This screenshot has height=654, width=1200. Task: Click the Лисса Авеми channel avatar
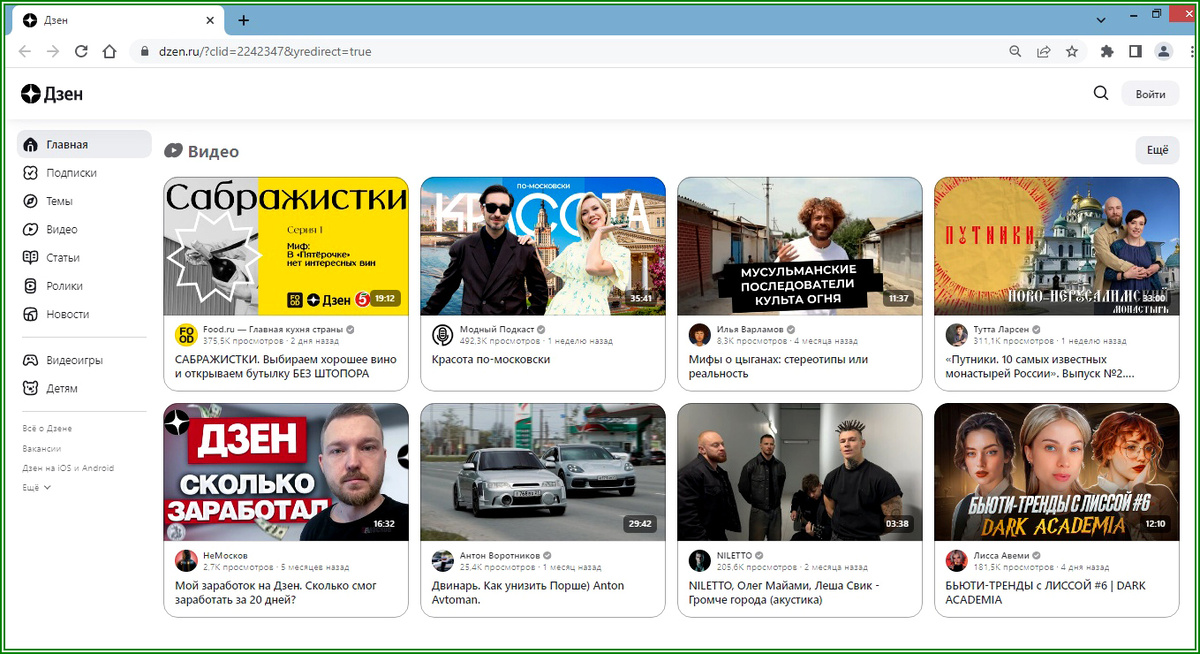click(x=957, y=561)
